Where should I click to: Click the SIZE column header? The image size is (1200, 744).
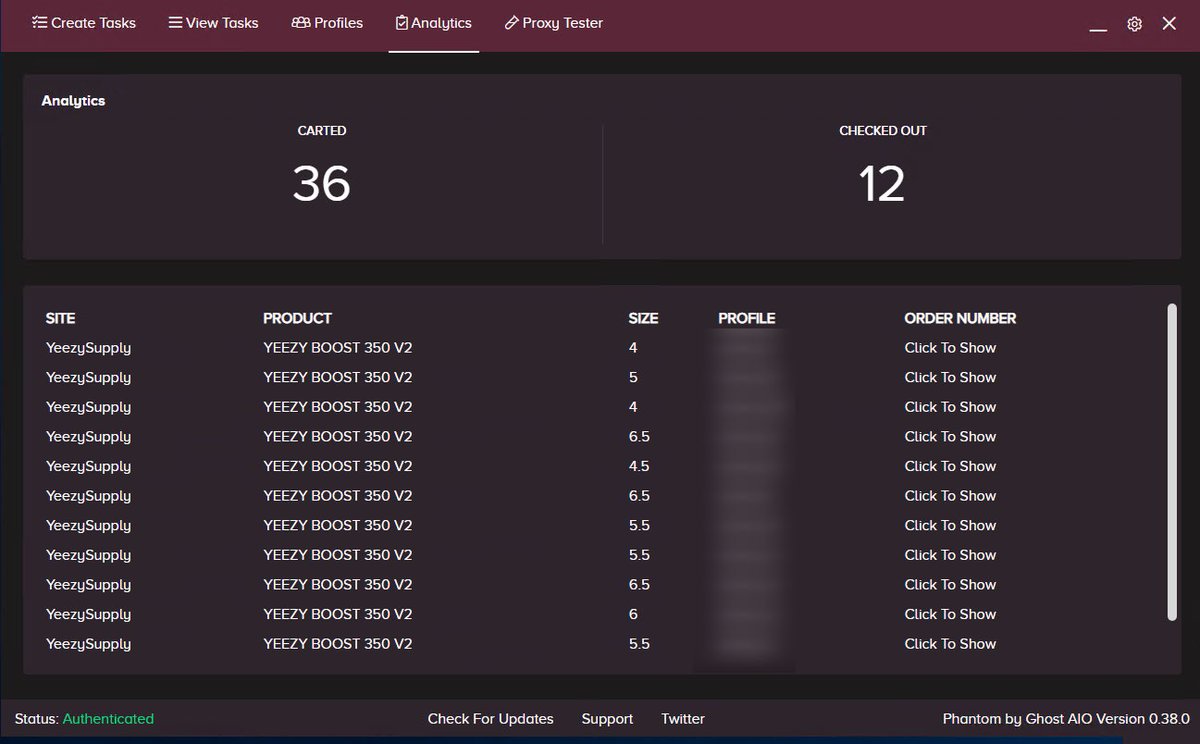[x=643, y=318]
